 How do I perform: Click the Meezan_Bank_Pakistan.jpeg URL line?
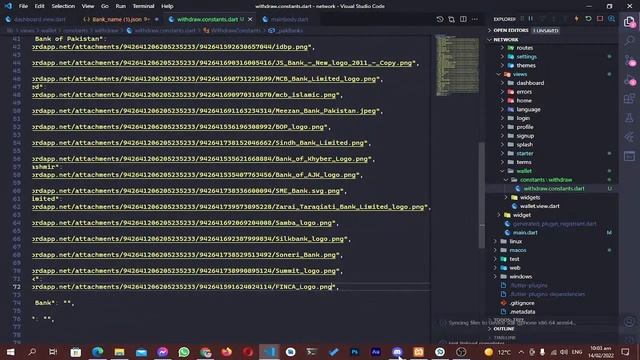click(205, 111)
